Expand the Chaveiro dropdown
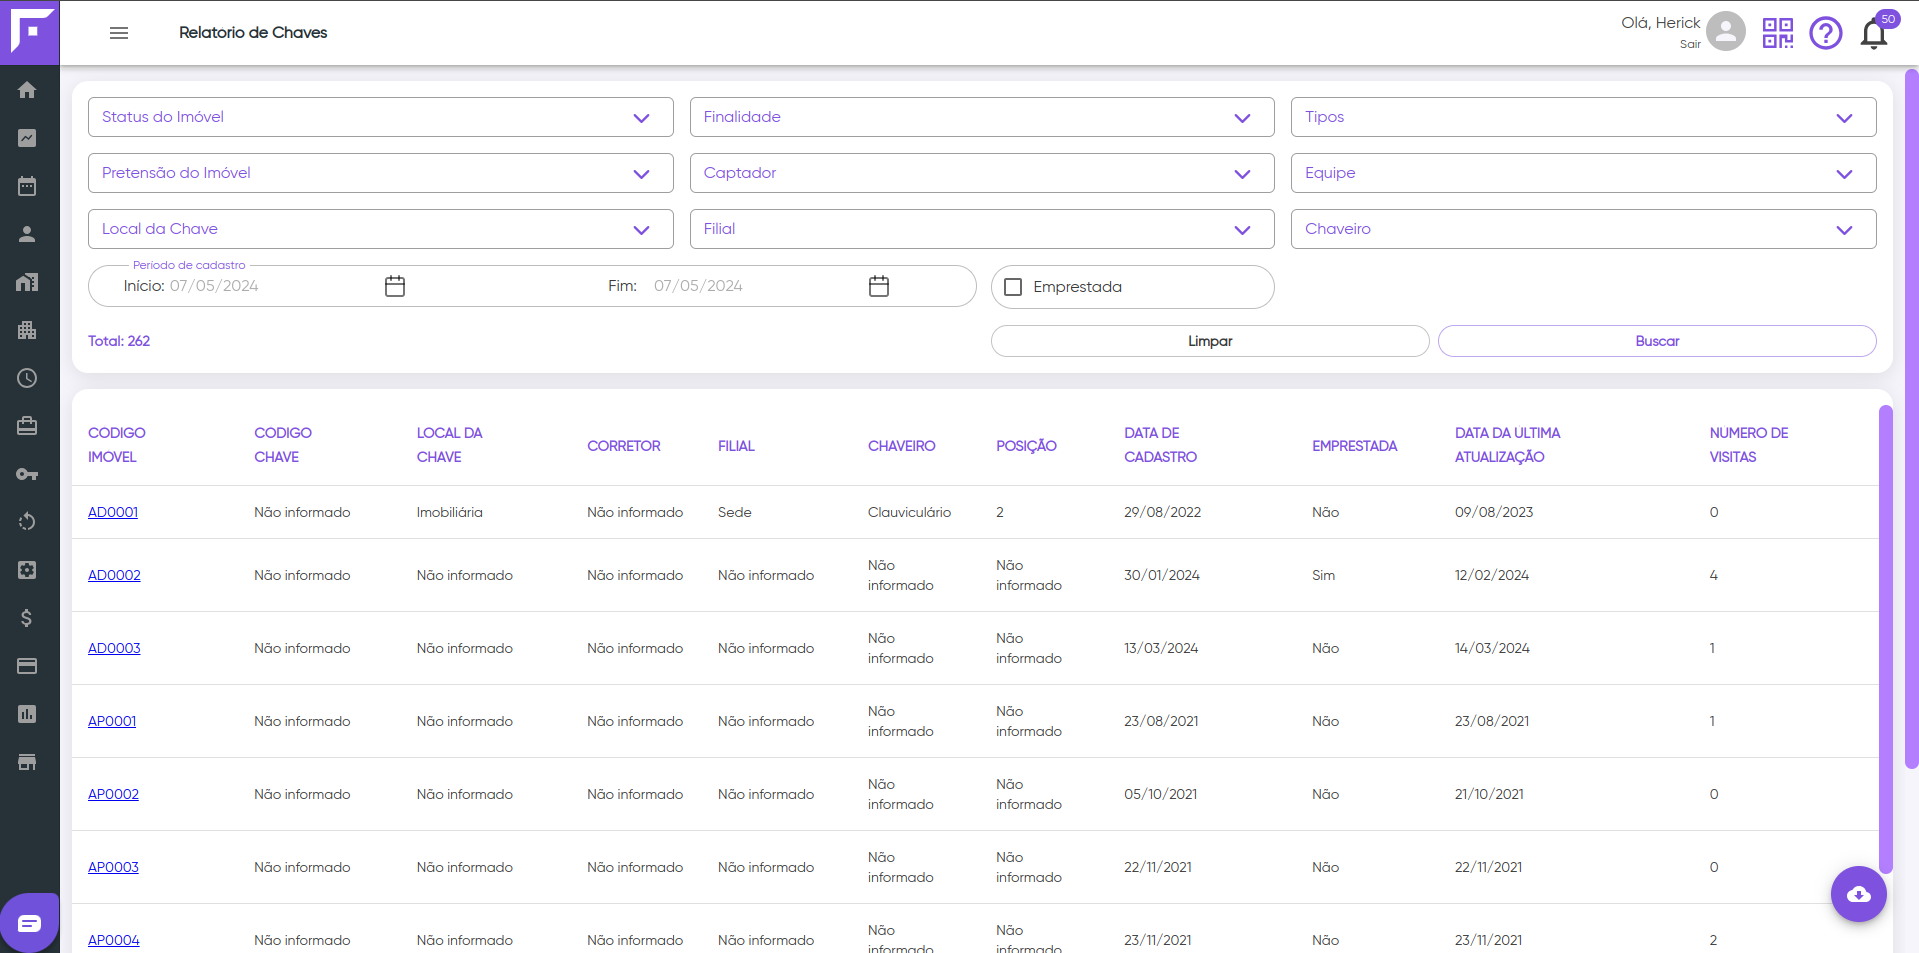The width and height of the screenshot is (1919, 953). [x=1584, y=229]
